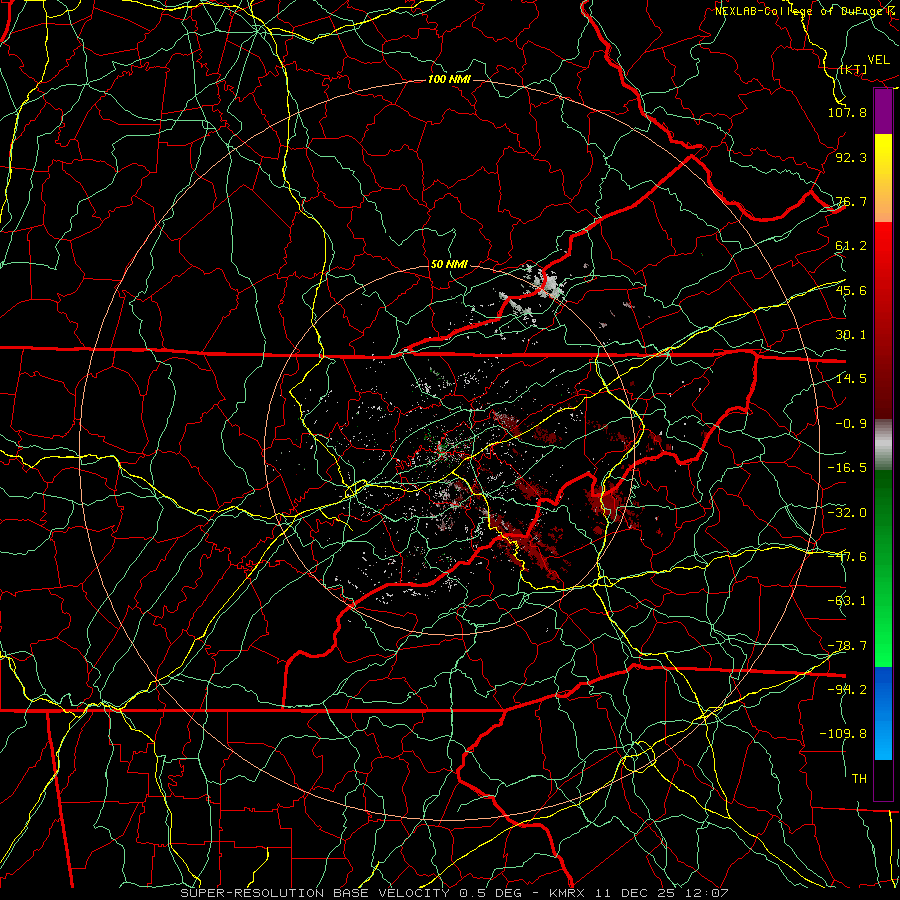Select the 45.6 value on the velocity scale

851,290
